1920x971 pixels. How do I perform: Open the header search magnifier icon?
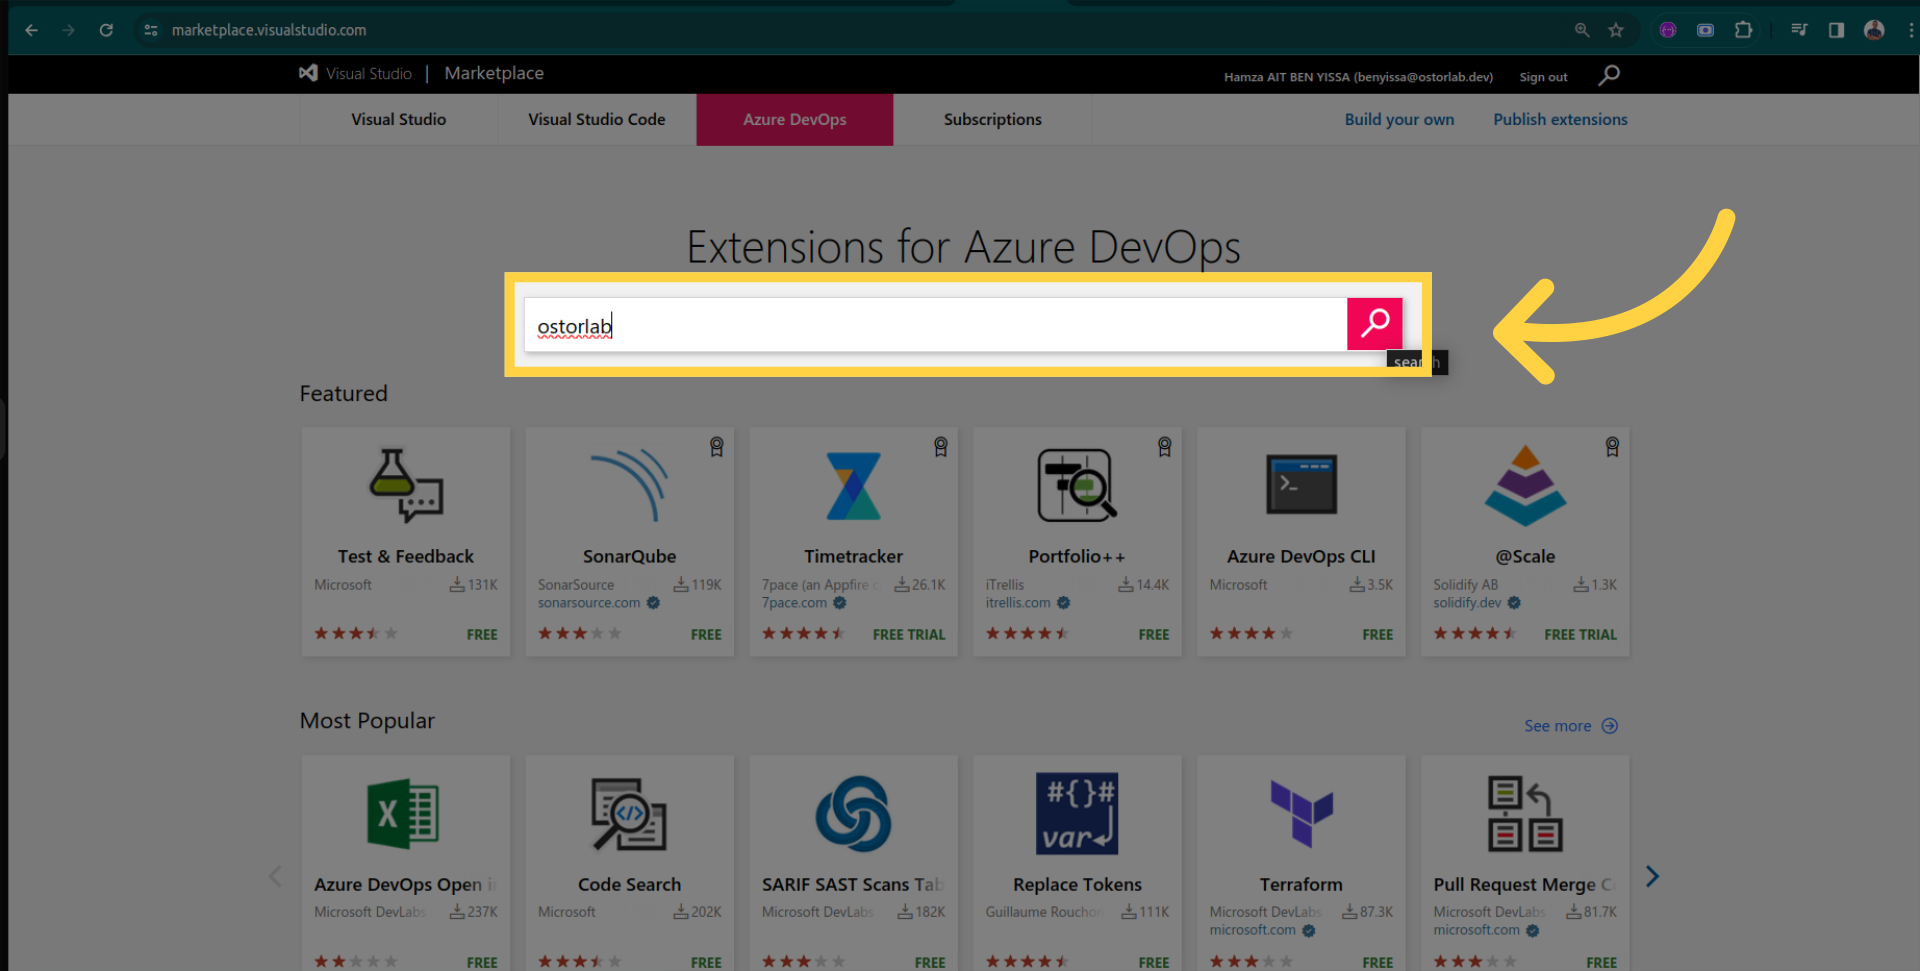pos(1609,76)
